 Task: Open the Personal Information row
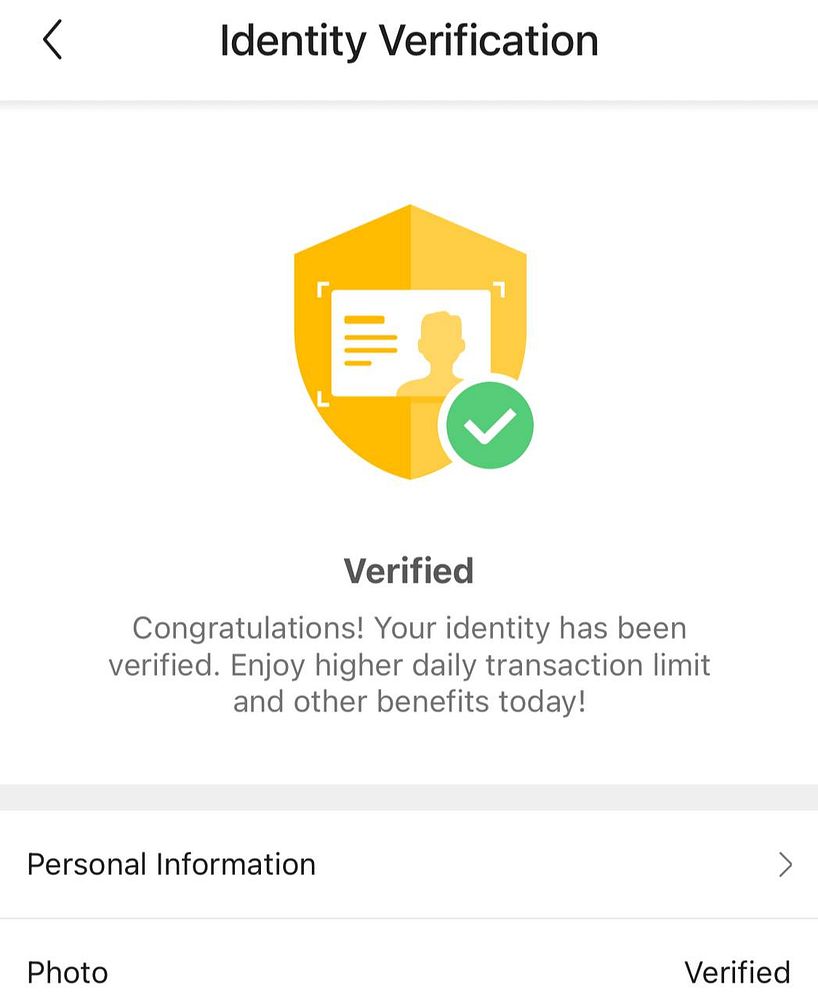409,865
